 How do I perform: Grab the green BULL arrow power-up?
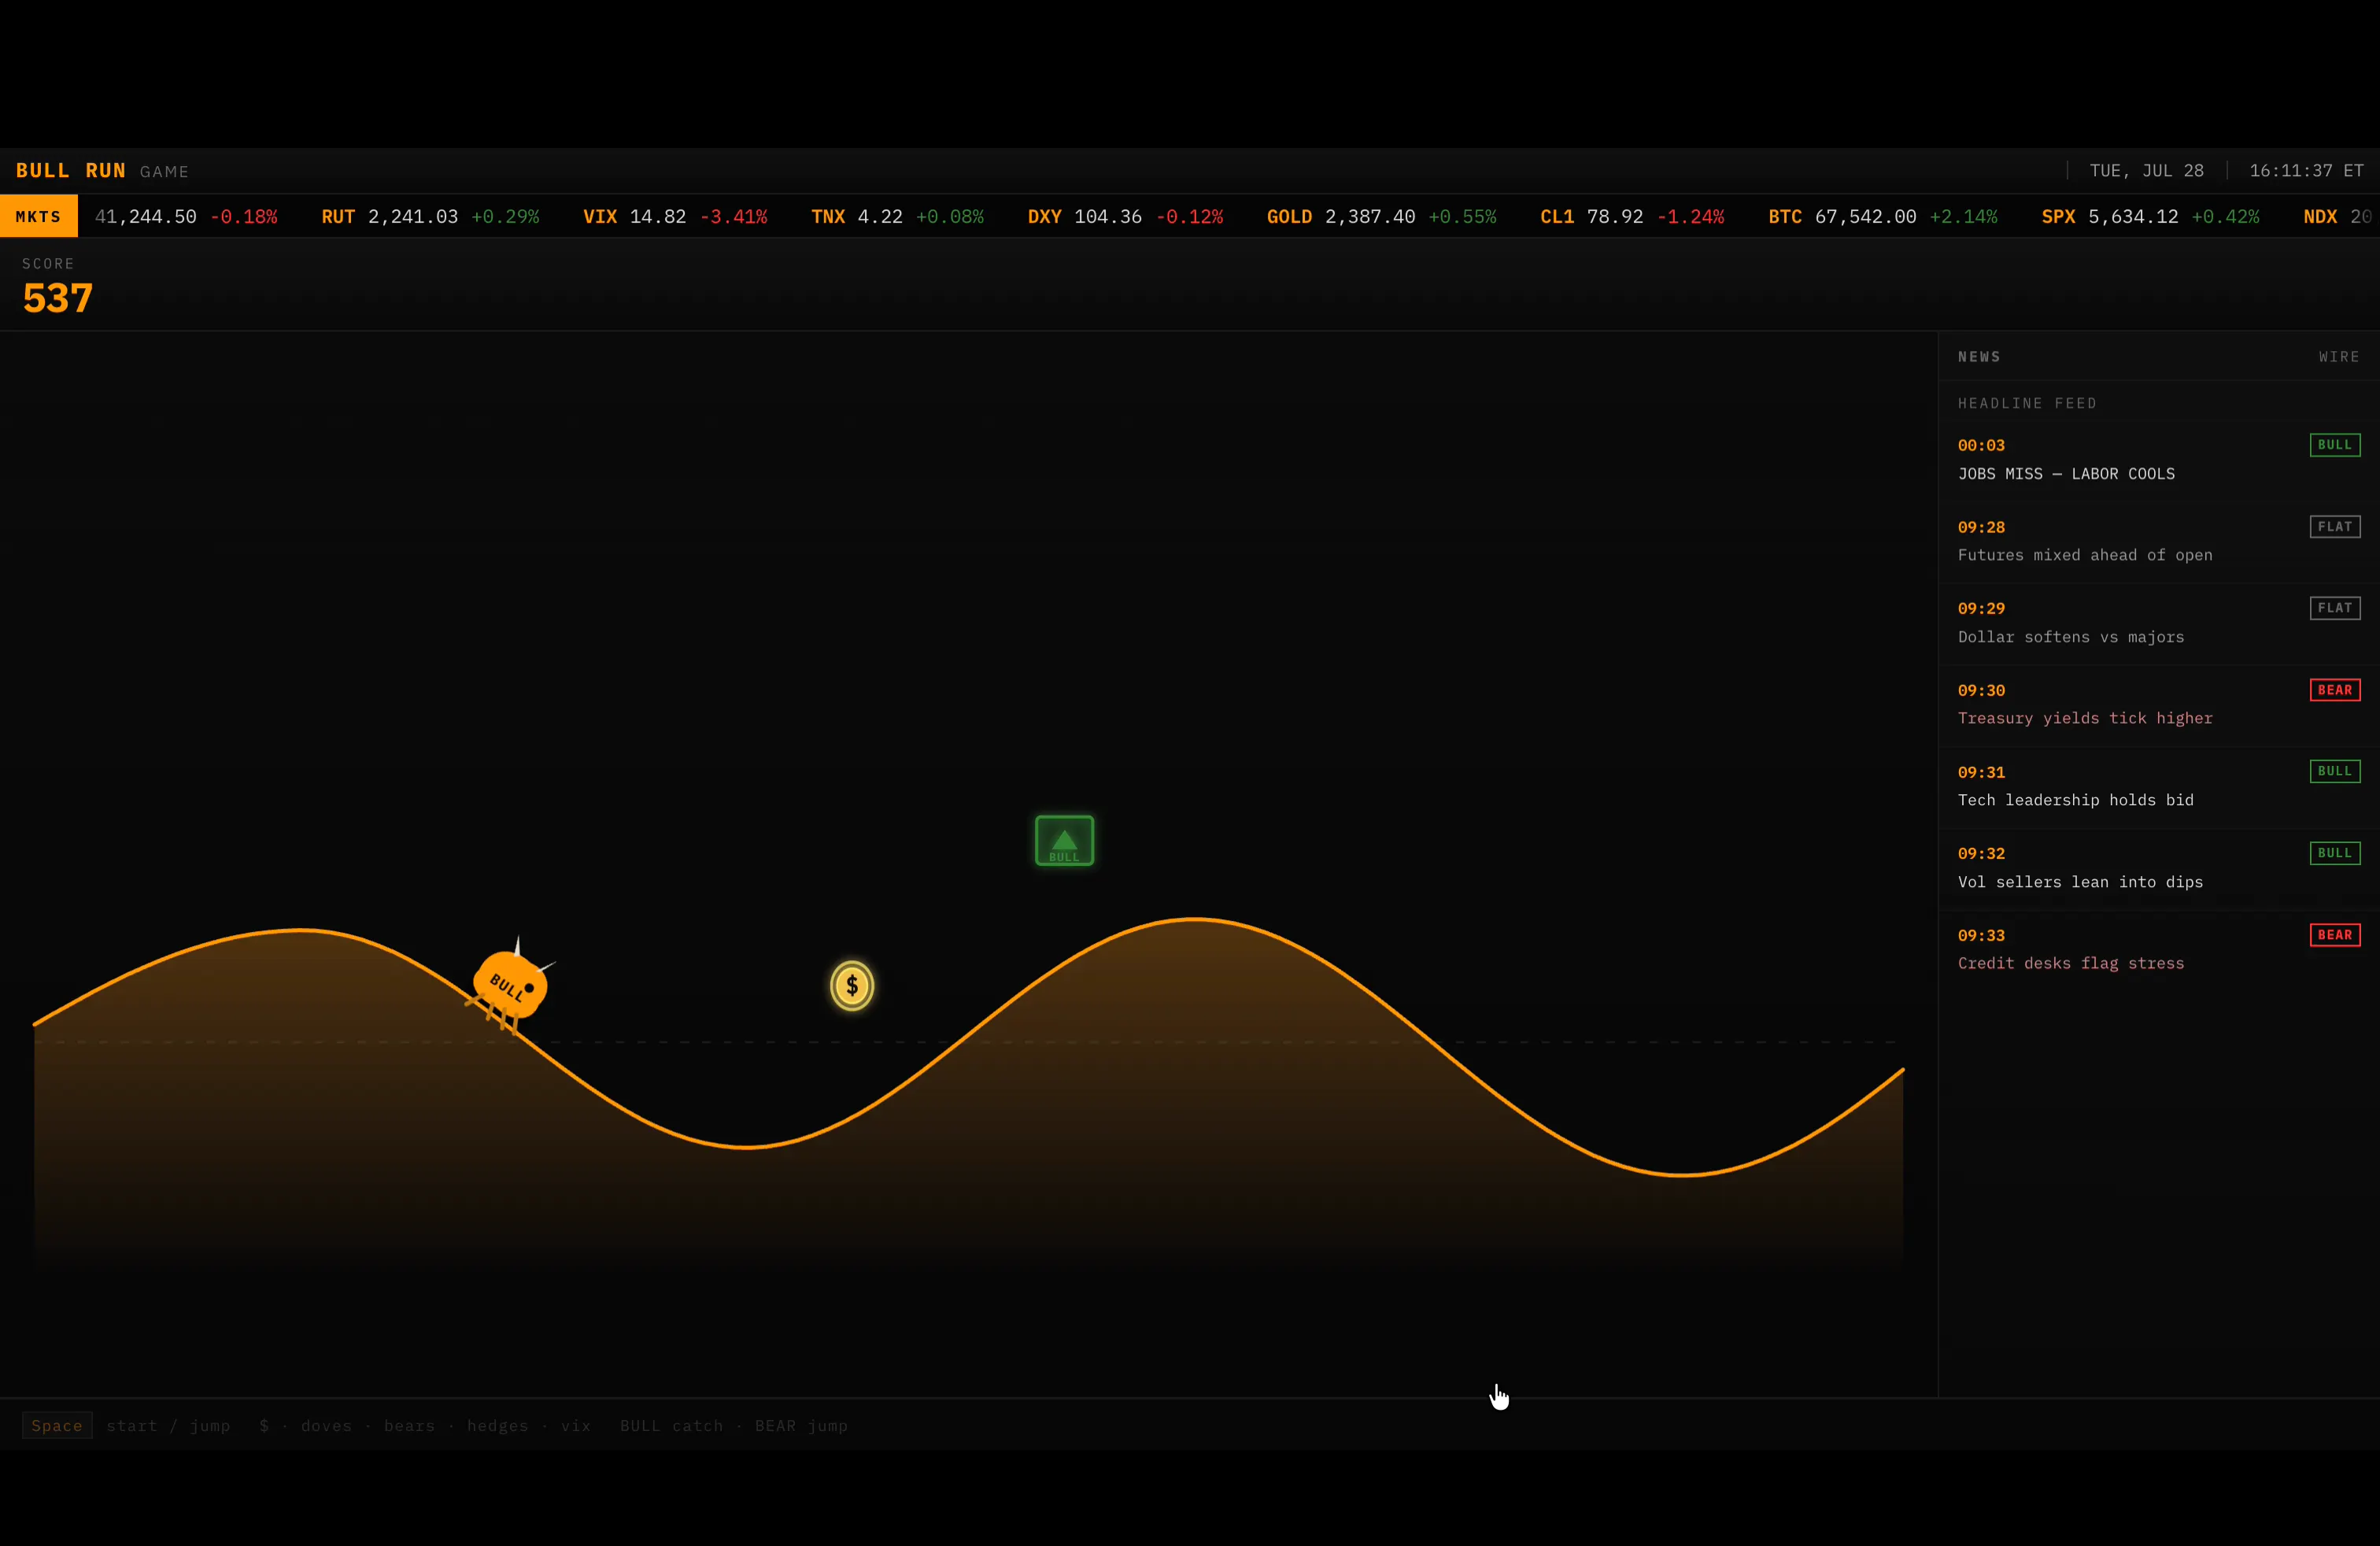[1064, 840]
